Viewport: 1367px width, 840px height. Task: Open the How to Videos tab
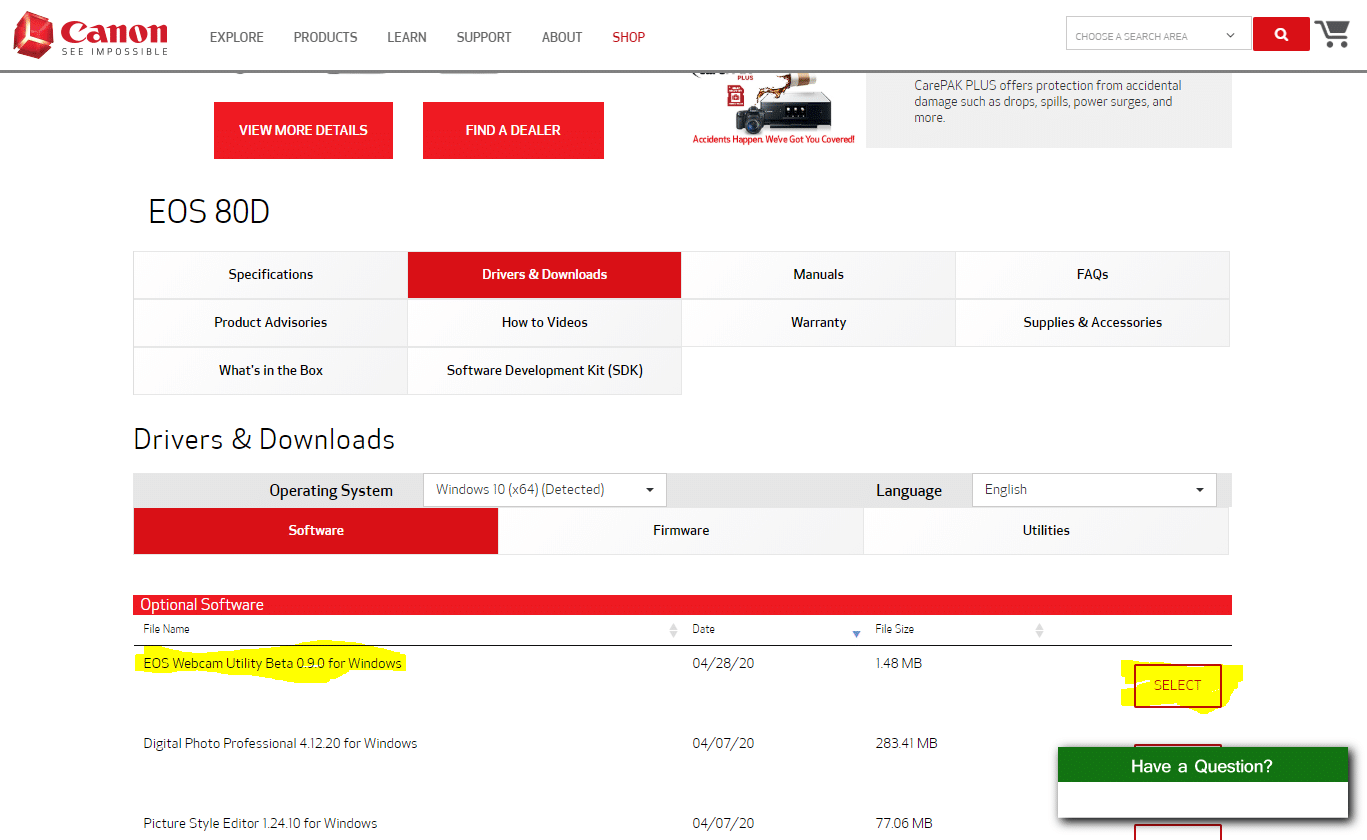click(545, 323)
